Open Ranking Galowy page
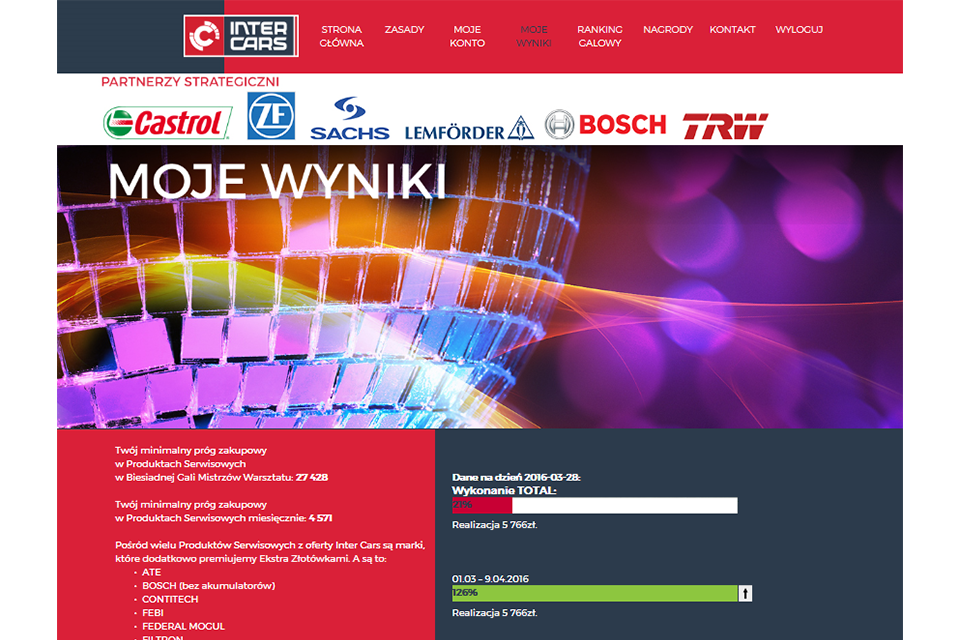 (x=600, y=36)
